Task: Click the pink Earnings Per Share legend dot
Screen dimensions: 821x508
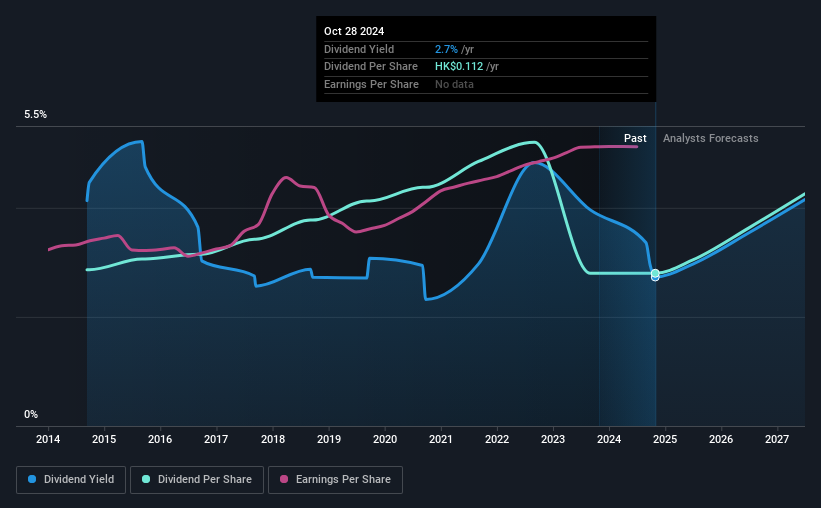Action: pos(284,479)
